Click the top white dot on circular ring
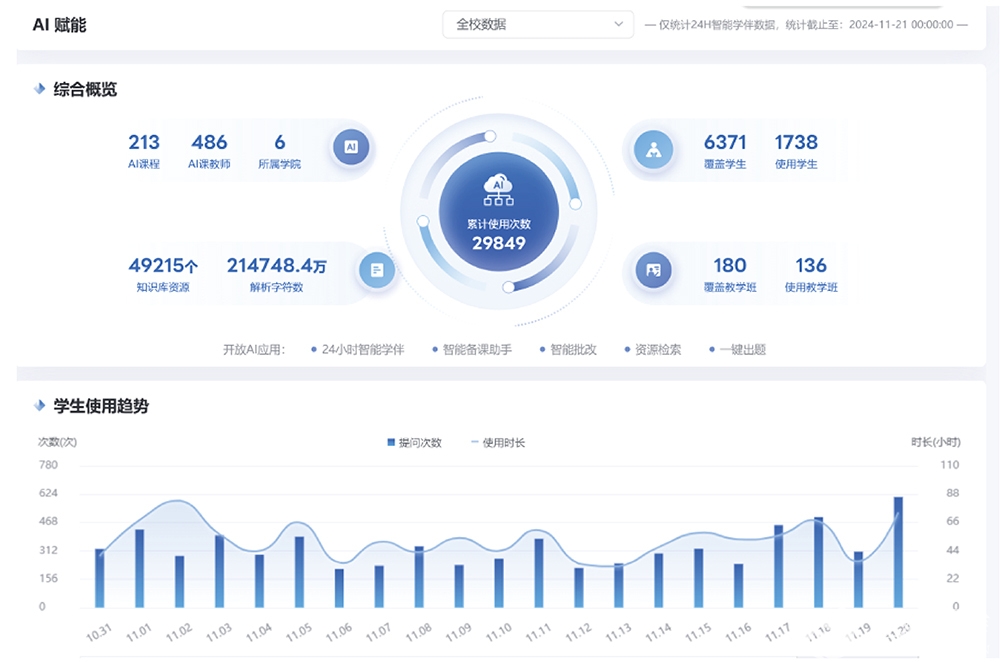Image resolution: width=1000 pixels, height=662 pixels. point(490,136)
